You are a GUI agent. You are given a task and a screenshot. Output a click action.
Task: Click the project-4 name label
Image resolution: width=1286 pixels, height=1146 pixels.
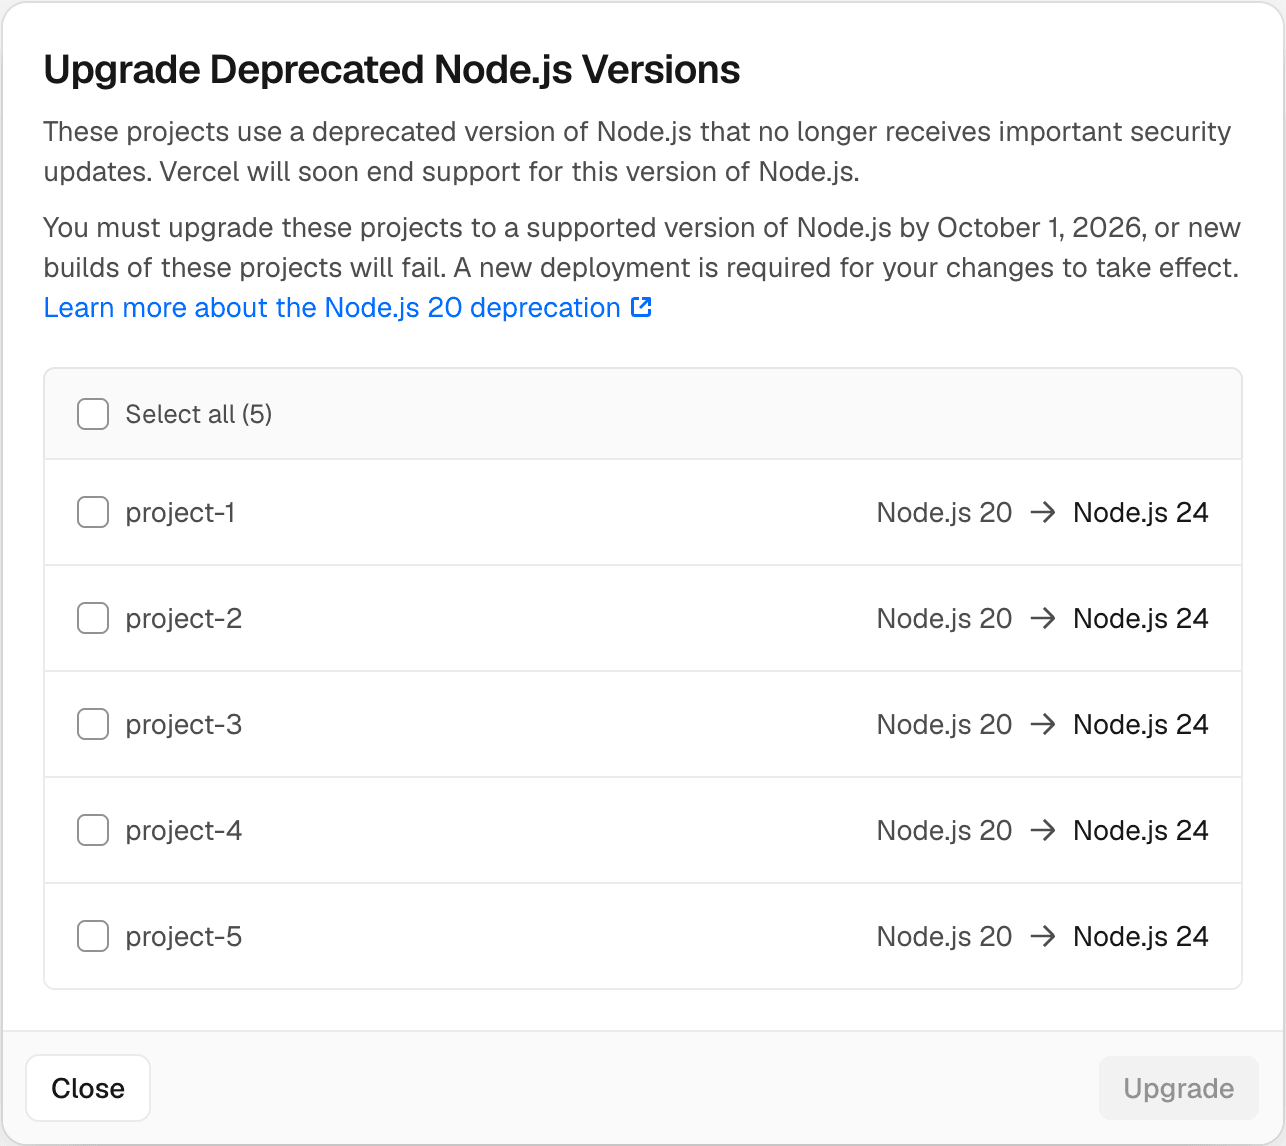[183, 831]
